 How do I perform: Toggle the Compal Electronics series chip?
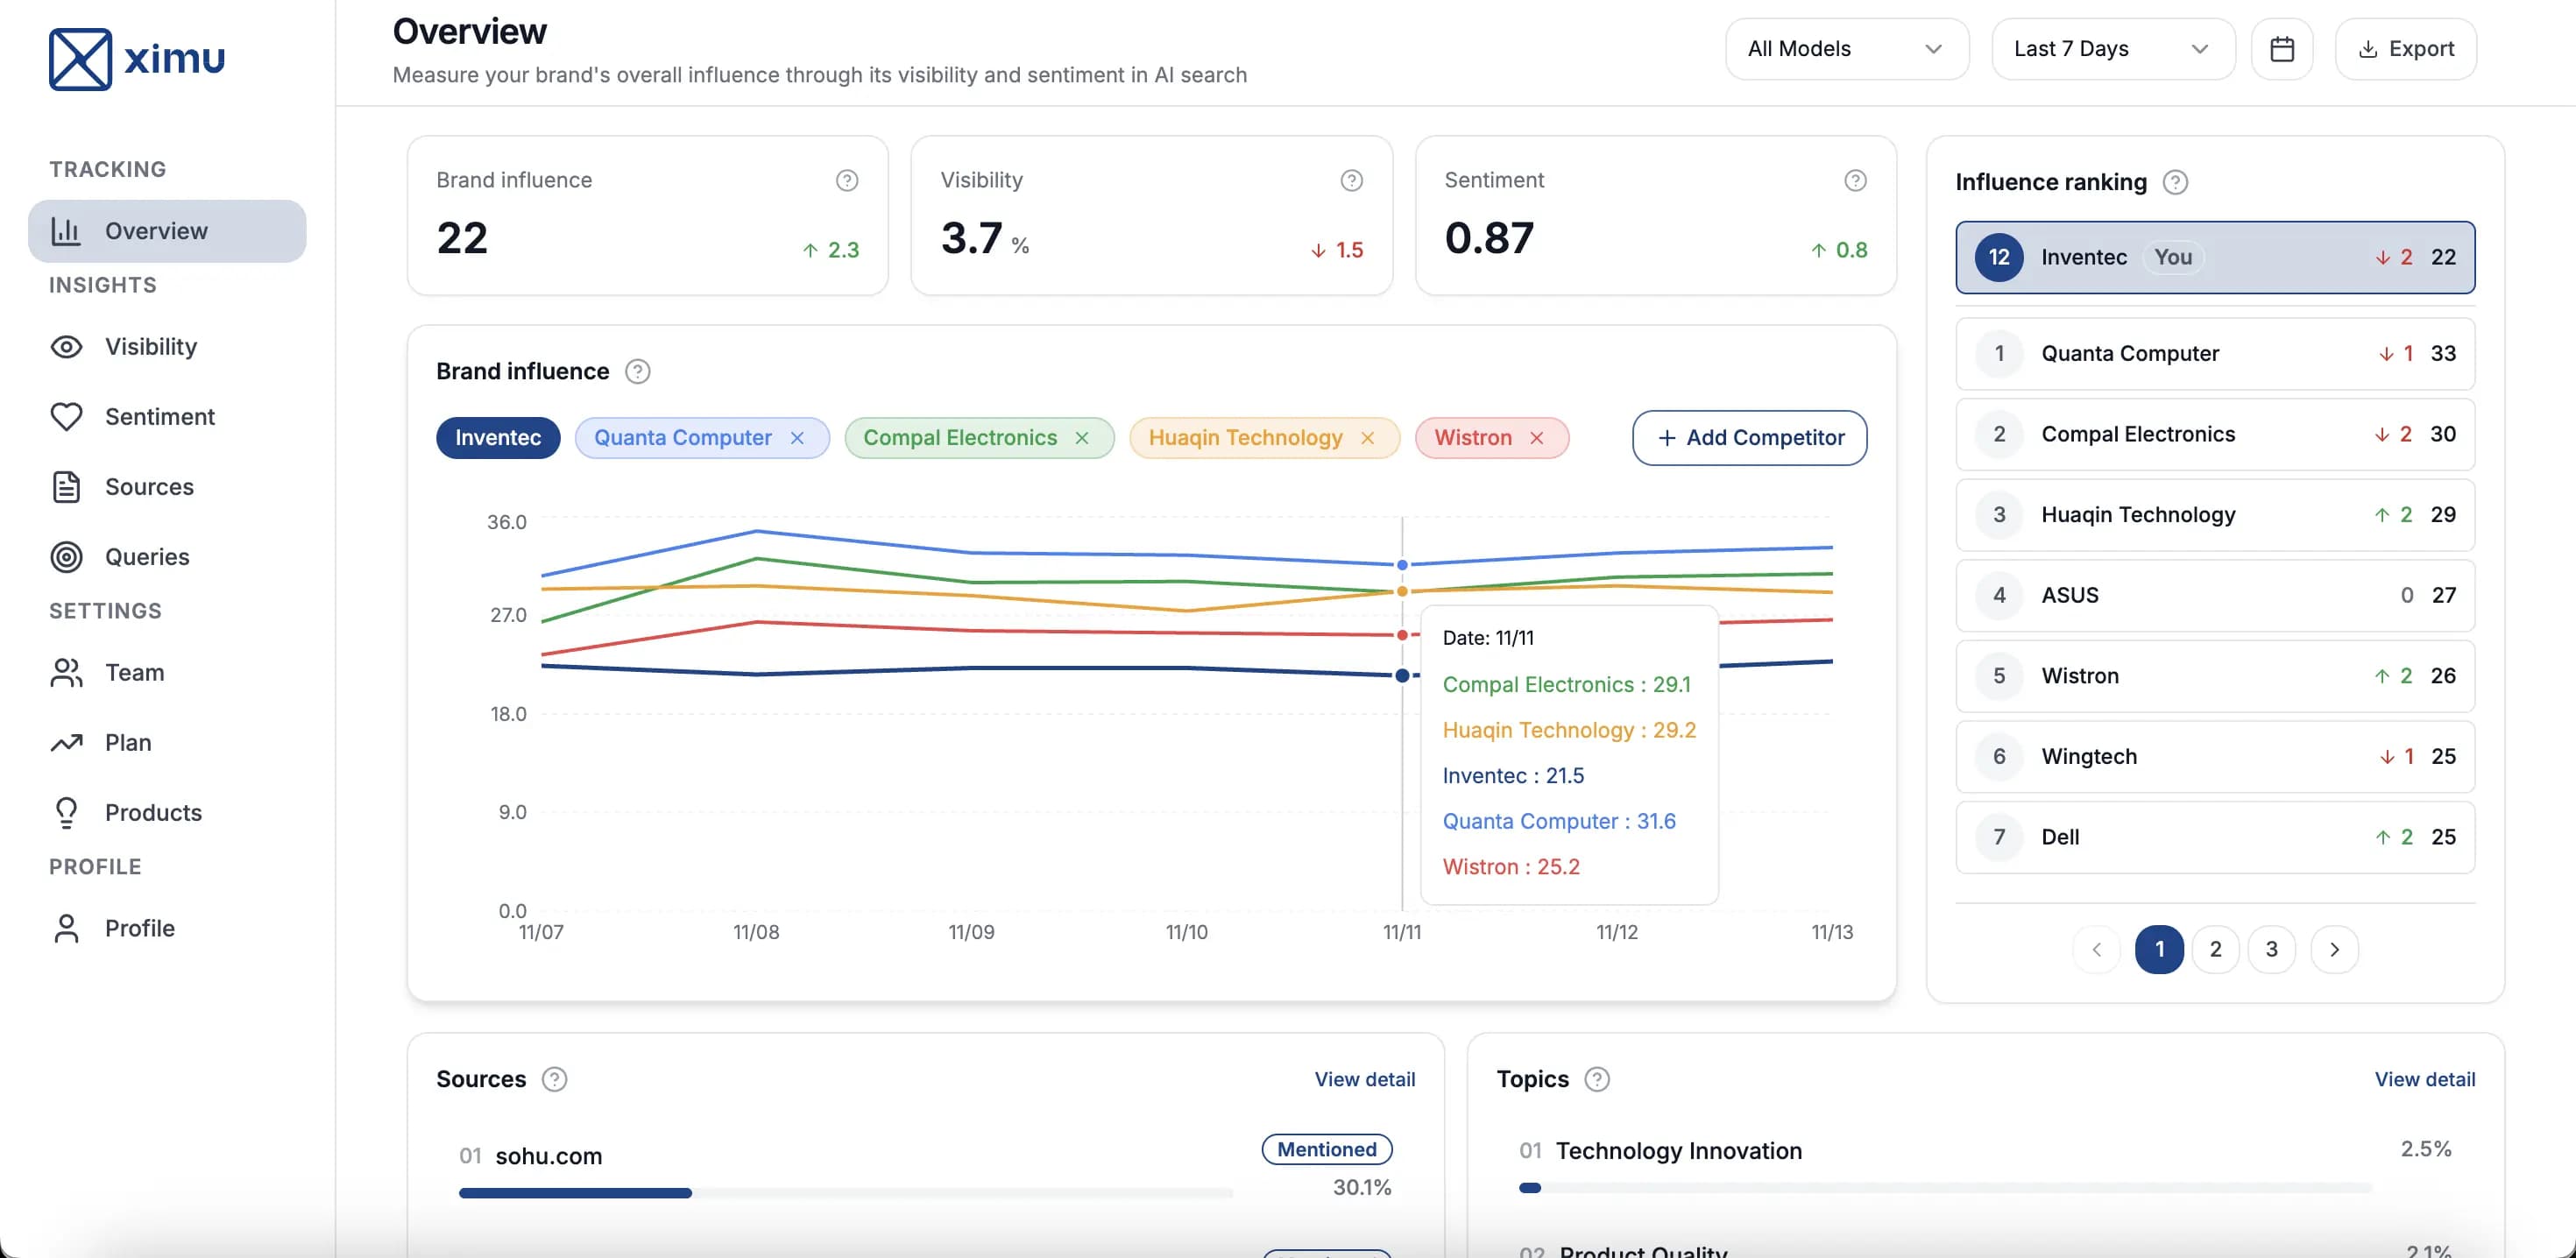click(959, 438)
